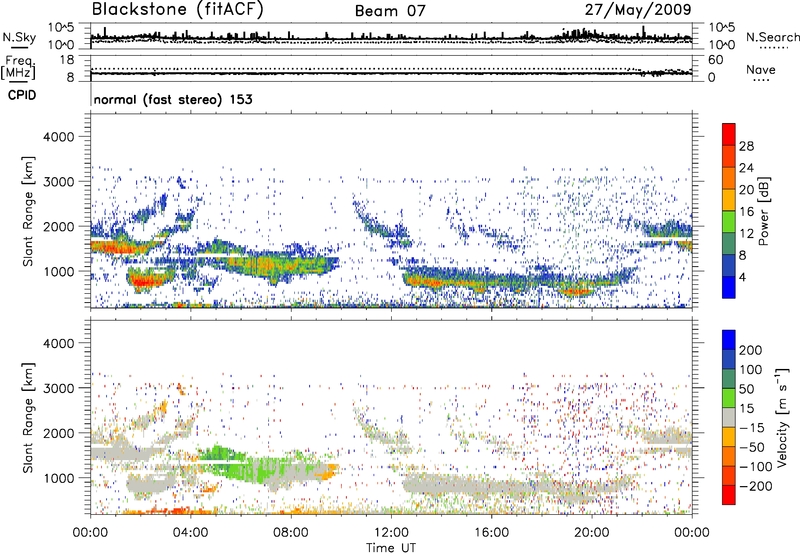800x554 pixels.
Task: Click the 'Beam 07' label
Action: coord(390,11)
